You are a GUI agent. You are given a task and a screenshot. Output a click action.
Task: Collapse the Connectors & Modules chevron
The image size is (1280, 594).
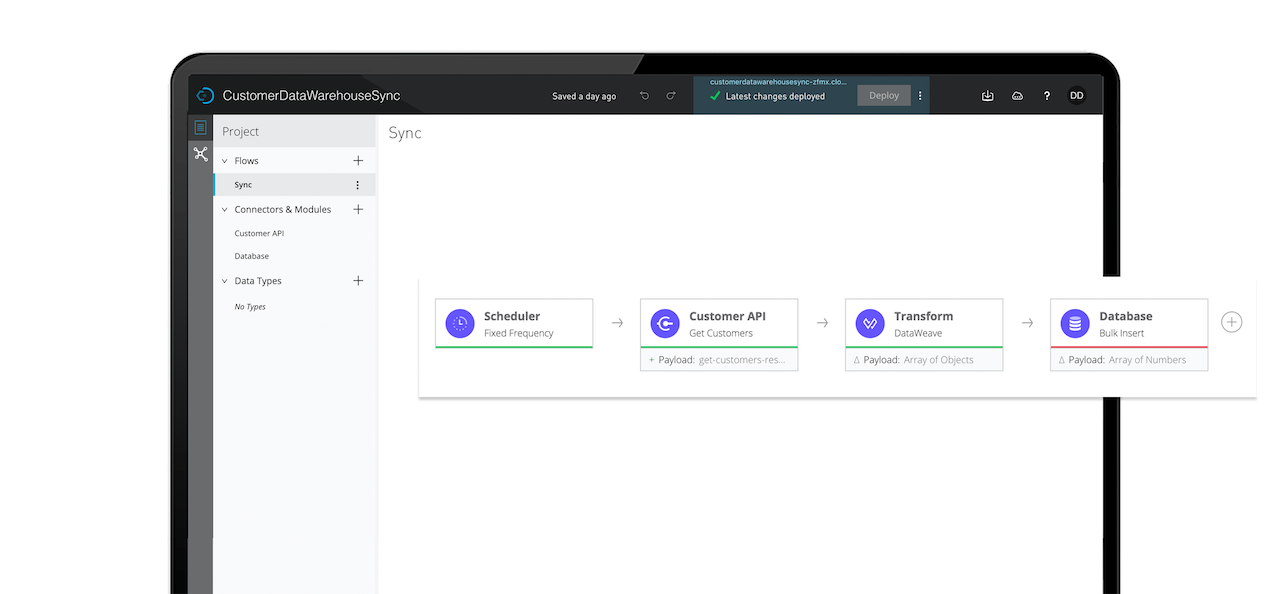coord(225,210)
